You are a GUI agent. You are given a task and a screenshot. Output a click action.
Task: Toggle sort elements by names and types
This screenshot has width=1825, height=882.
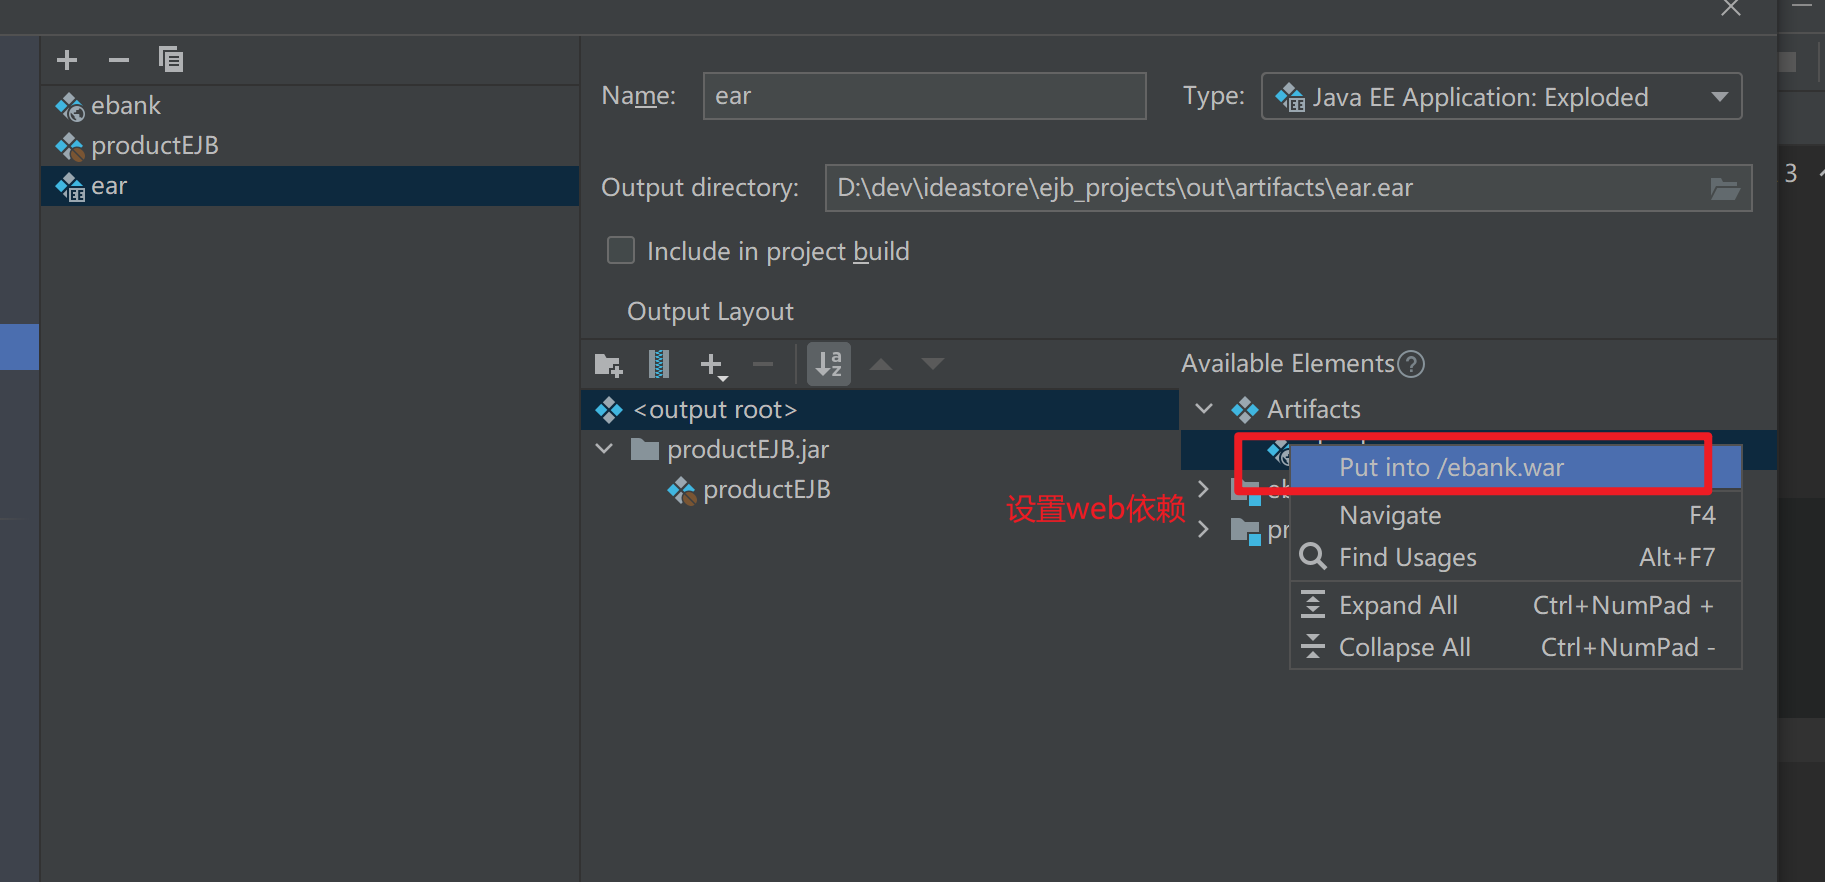(x=829, y=364)
